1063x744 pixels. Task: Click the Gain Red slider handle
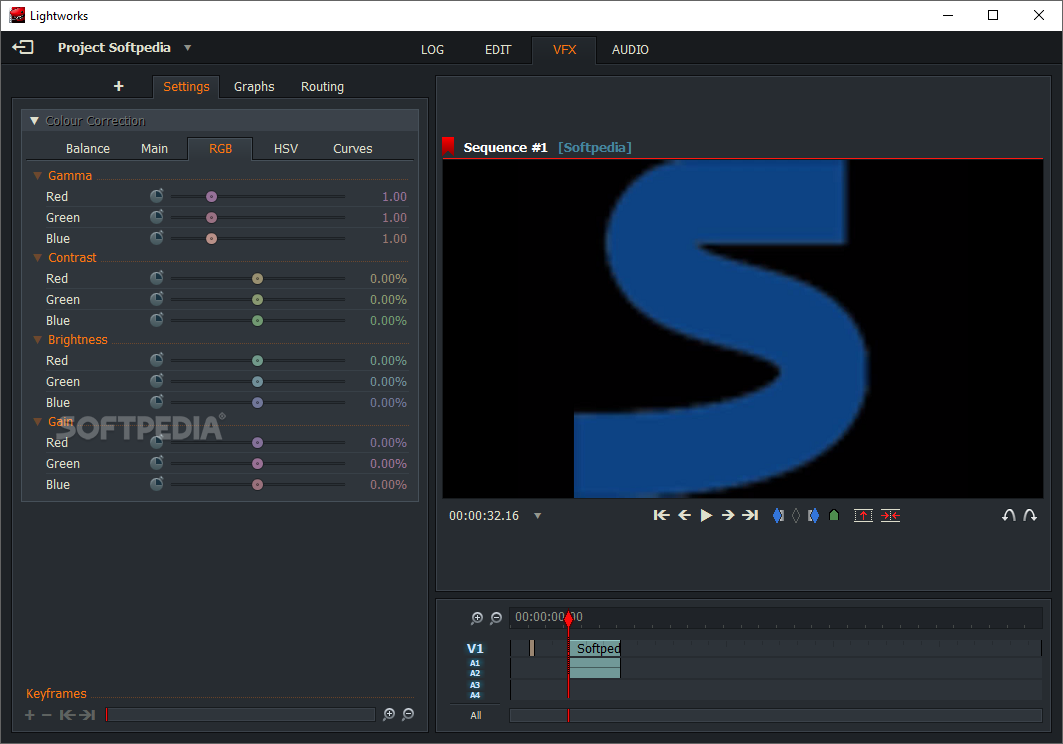point(257,443)
